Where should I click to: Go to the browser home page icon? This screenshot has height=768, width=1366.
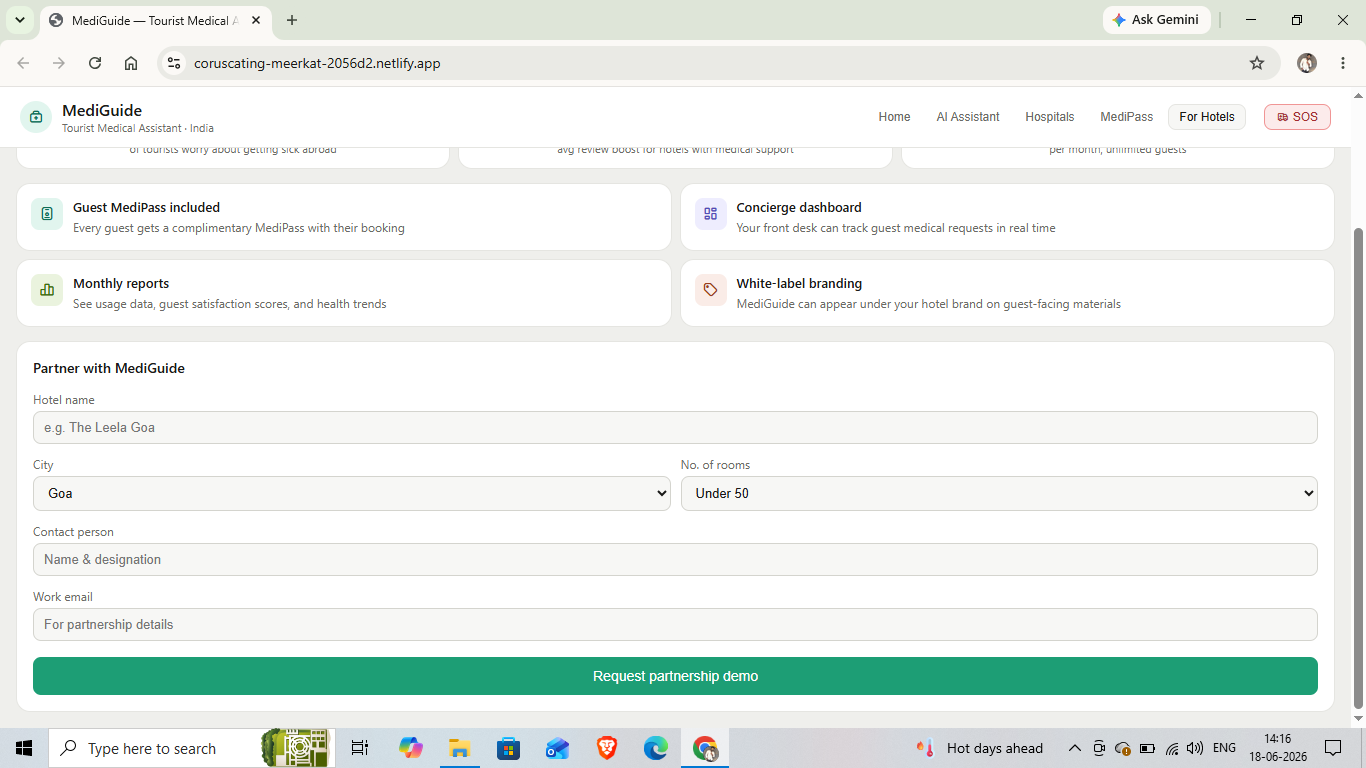[131, 63]
